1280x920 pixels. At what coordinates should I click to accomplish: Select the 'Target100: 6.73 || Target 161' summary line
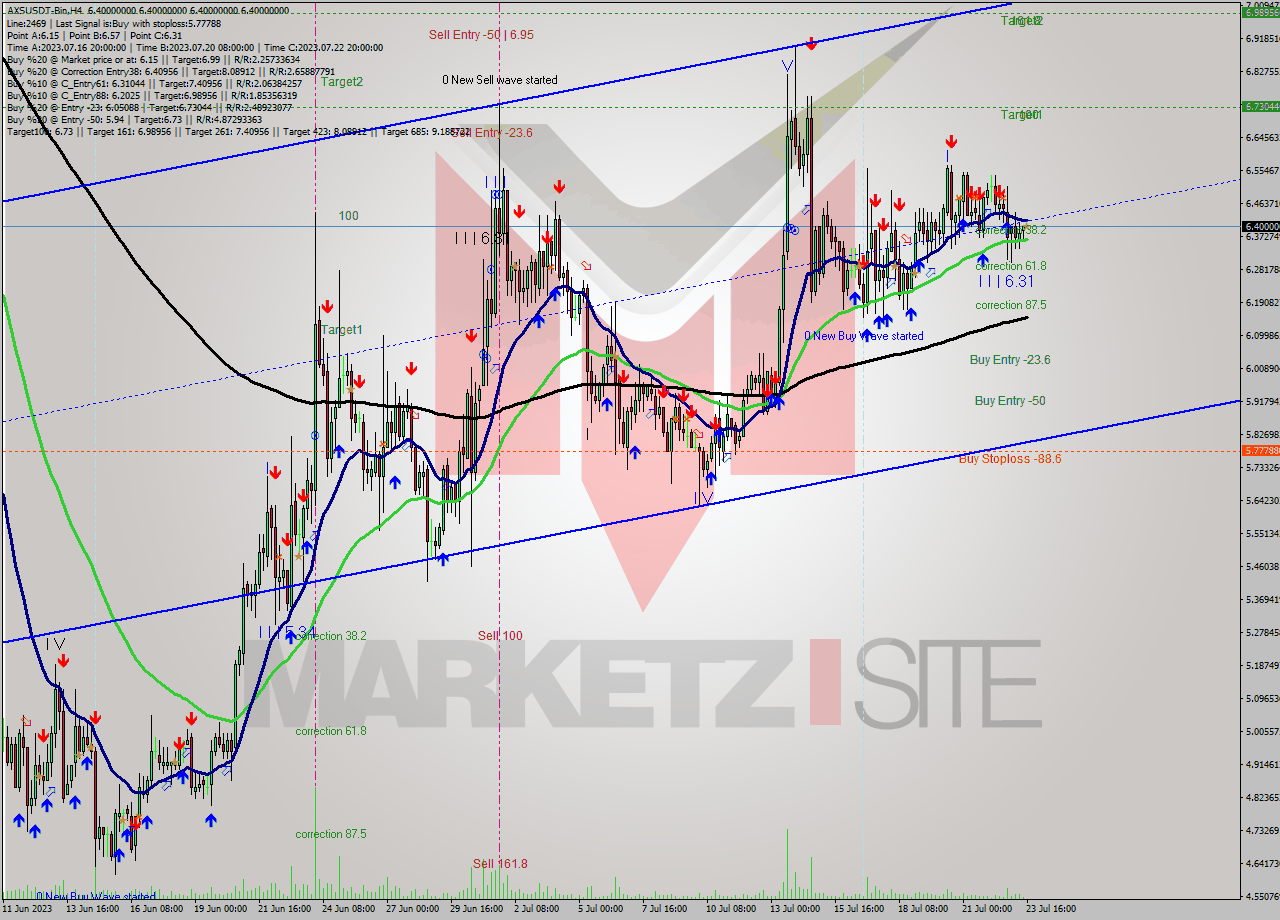pos(239,131)
